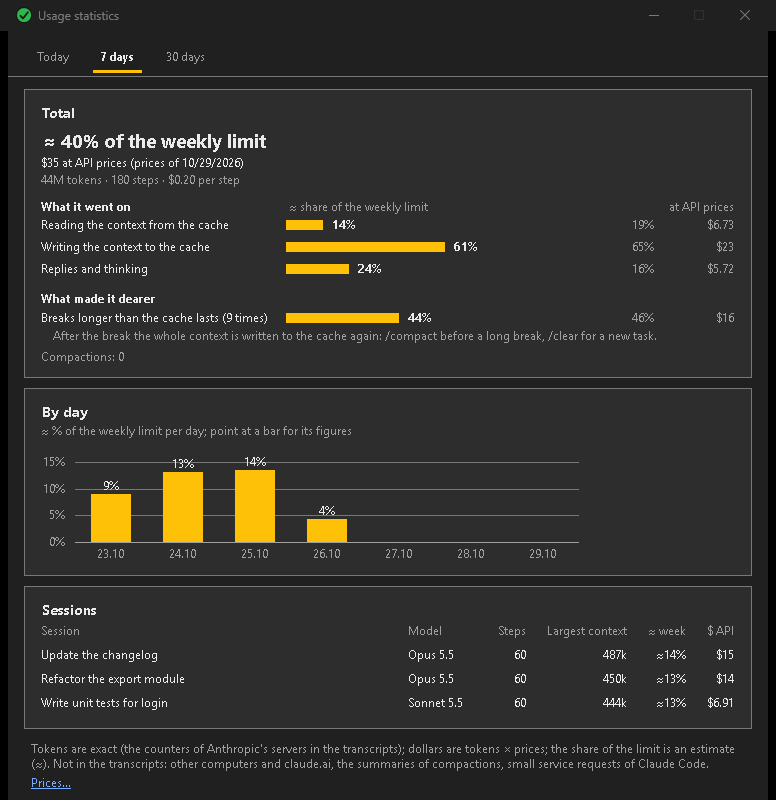Screen dimensions: 776x800
Task: Click the 'What made it dearer' heading
Action: (x=98, y=299)
